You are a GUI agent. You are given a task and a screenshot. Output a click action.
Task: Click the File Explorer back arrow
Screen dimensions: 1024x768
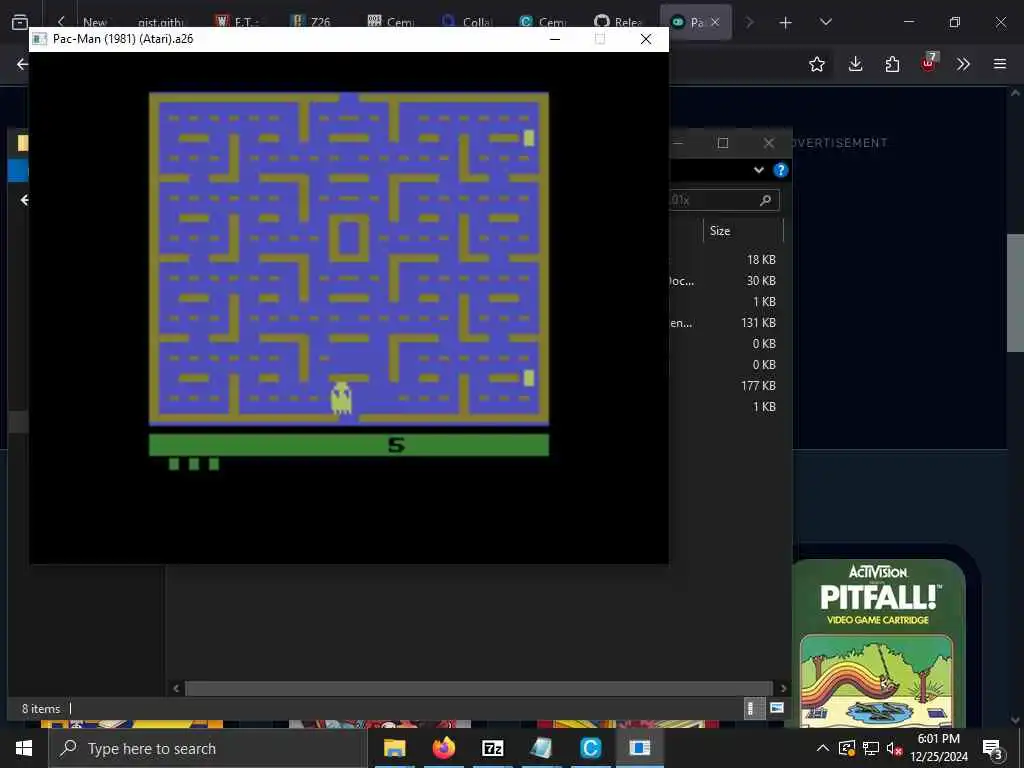click(x=24, y=200)
